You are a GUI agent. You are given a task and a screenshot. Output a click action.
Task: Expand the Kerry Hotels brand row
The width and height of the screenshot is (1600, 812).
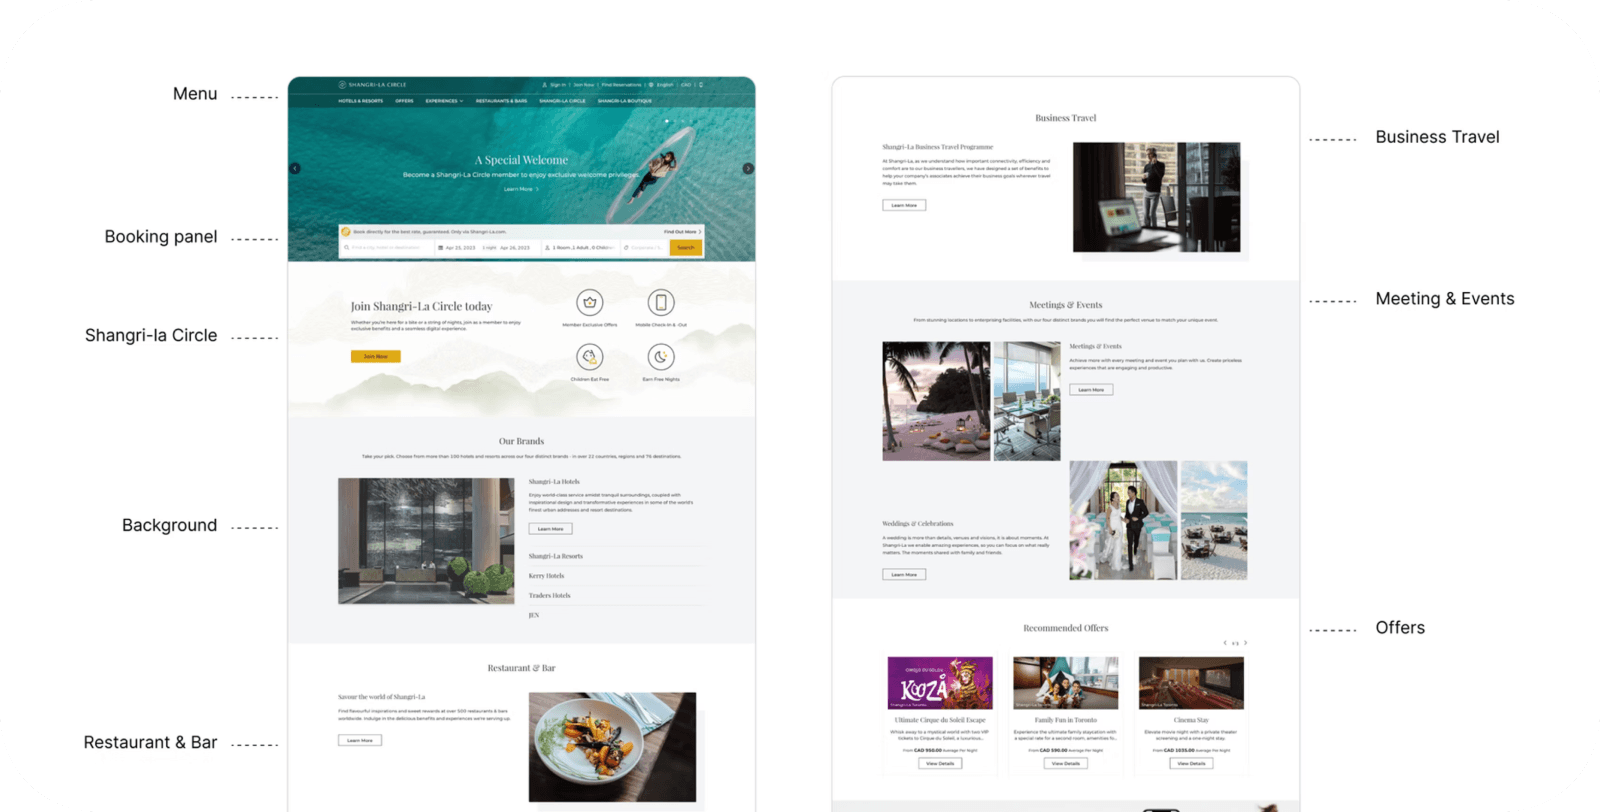tap(615, 576)
